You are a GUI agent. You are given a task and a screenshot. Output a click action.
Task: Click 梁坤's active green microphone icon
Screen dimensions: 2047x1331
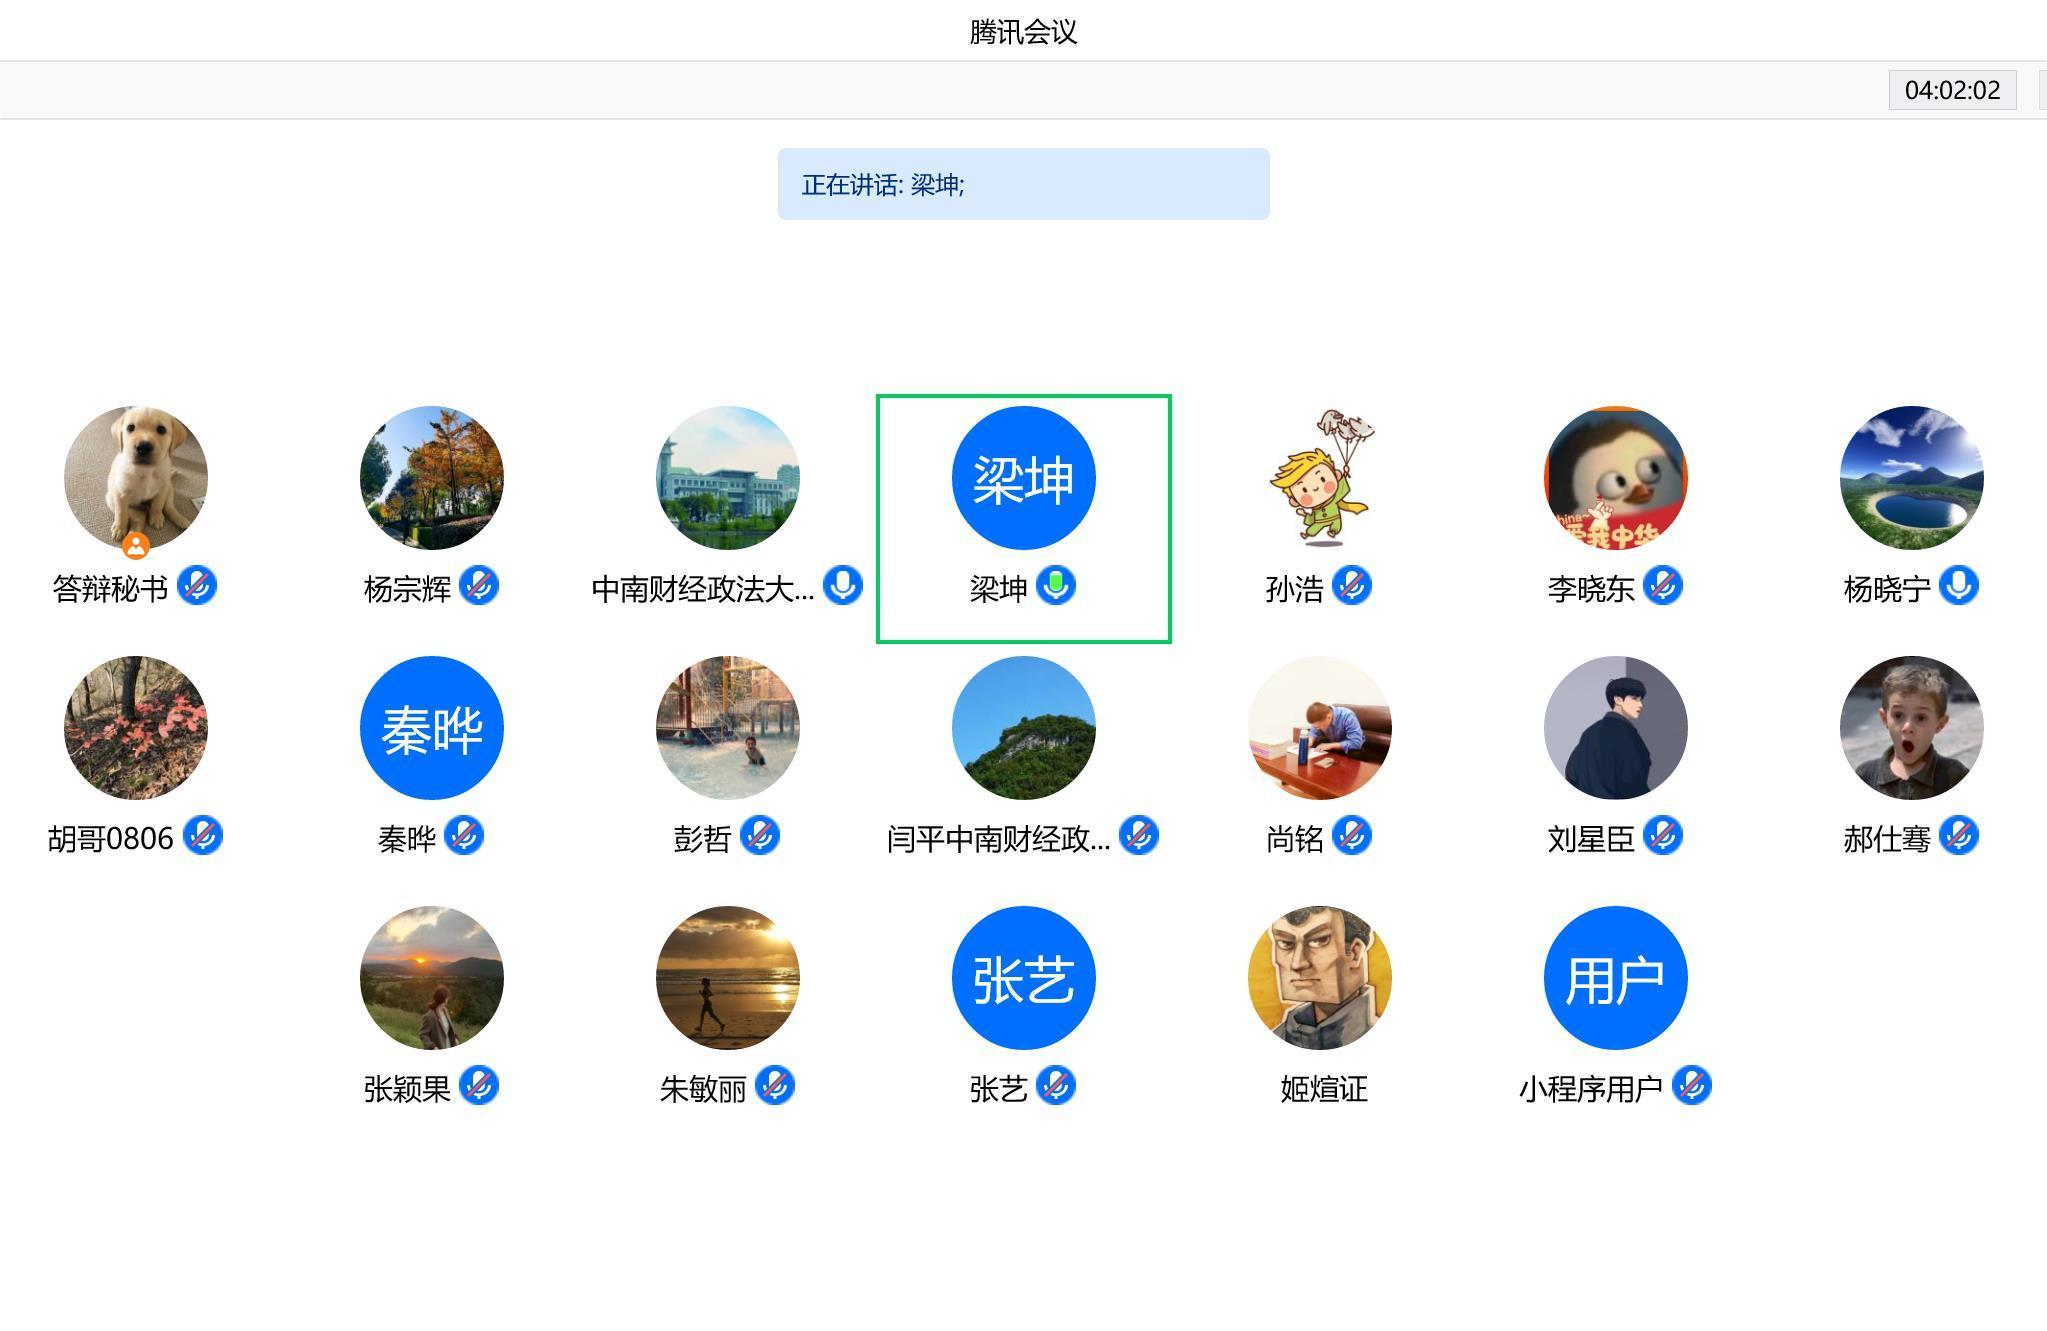[1056, 586]
